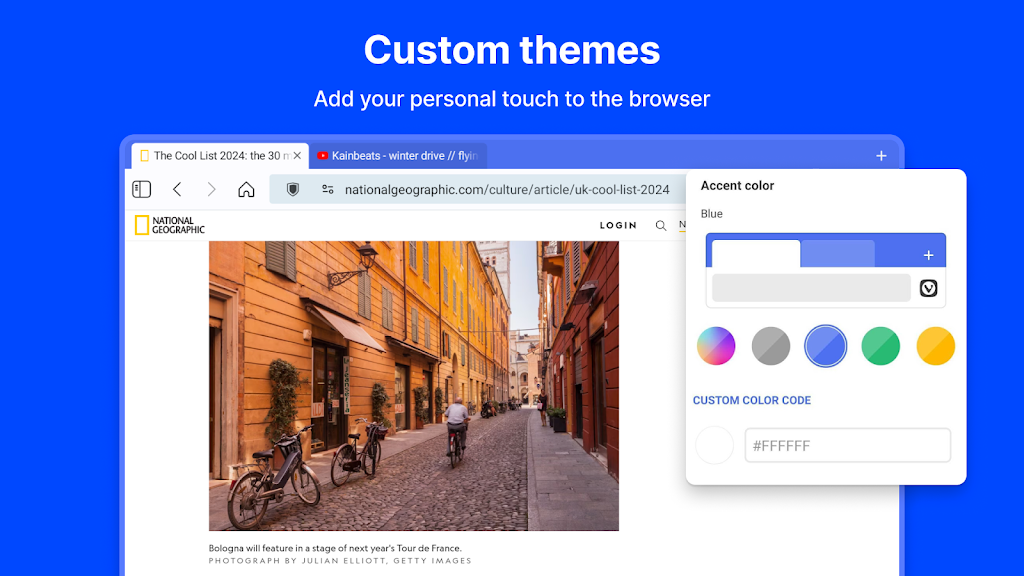Toggle the side panel icon
1024x576 pixels.
[x=142, y=189]
